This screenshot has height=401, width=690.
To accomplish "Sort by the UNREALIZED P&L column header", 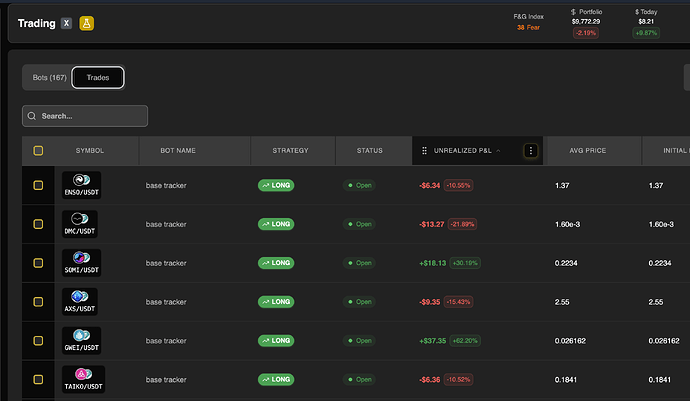I will click(462, 151).
